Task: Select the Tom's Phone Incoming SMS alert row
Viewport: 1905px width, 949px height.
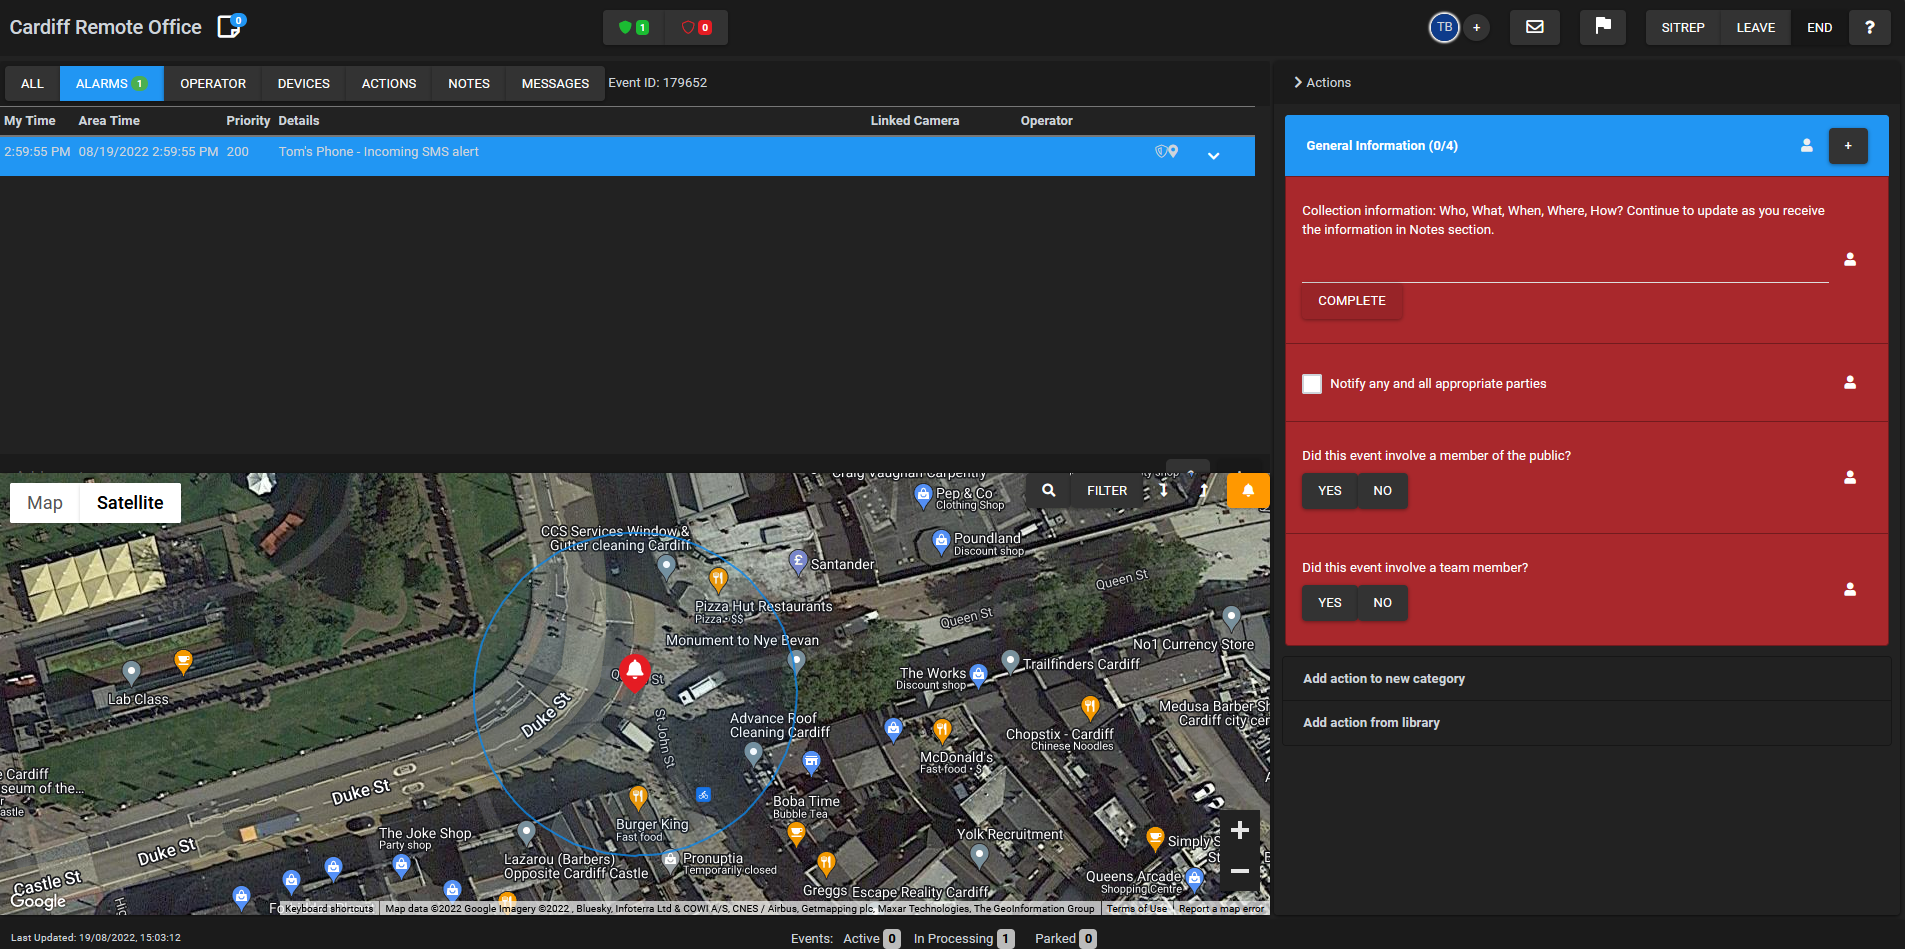Action: pos(627,155)
